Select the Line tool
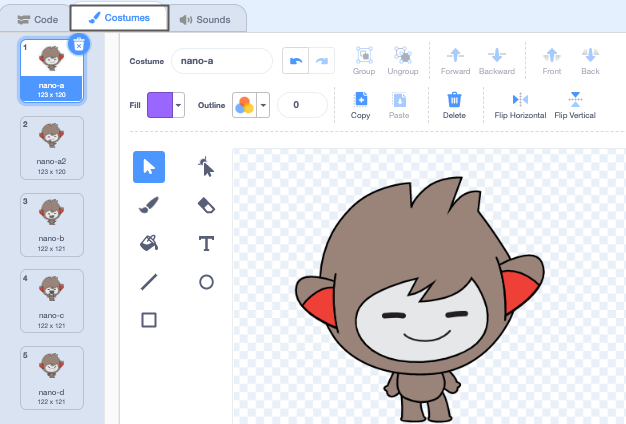This screenshot has height=424, width=626. pyautogui.click(x=149, y=282)
